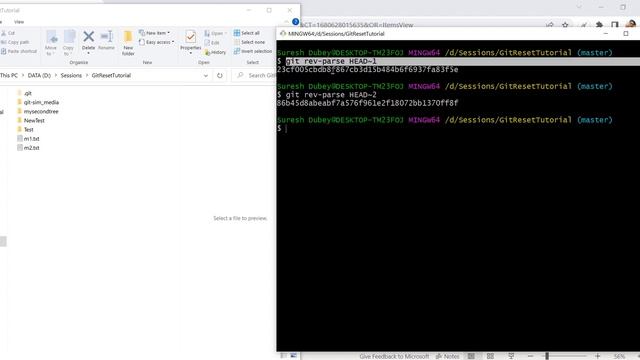Click the browser profile avatar
This screenshot has width=640, height=360.
point(631,25)
